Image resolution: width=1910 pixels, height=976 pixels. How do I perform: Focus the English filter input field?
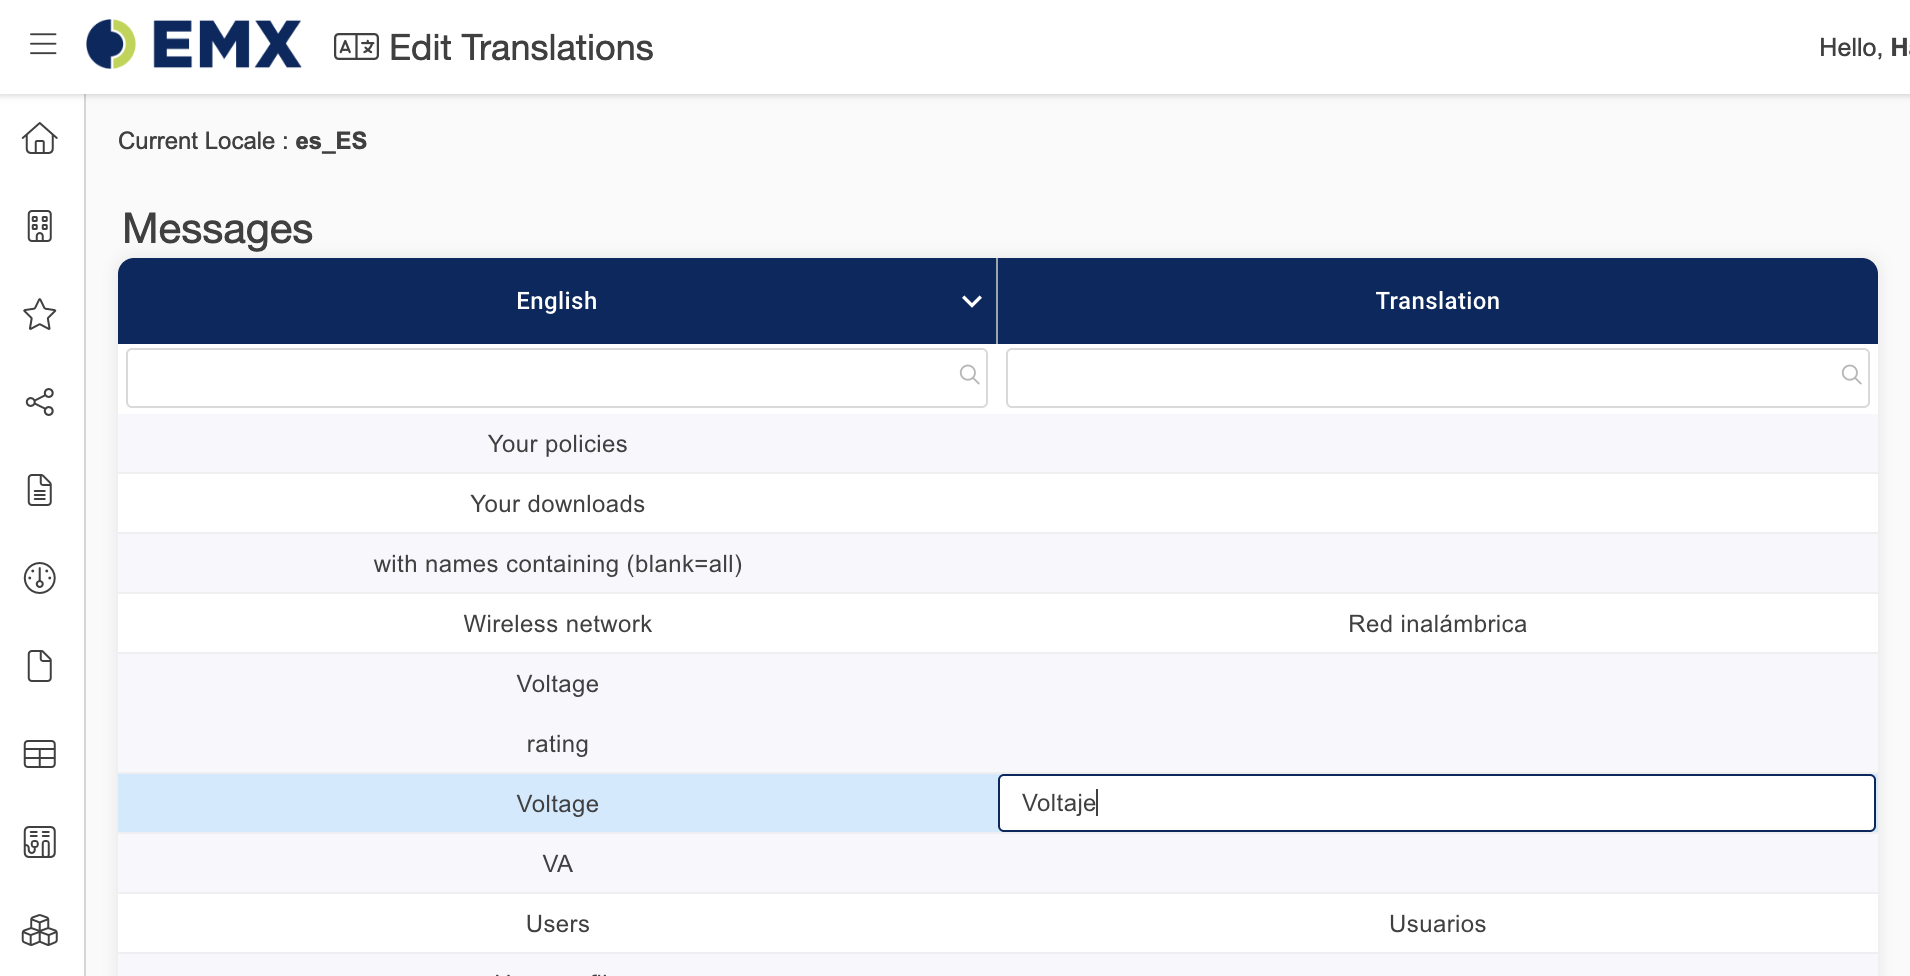pyautogui.click(x=557, y=378)
